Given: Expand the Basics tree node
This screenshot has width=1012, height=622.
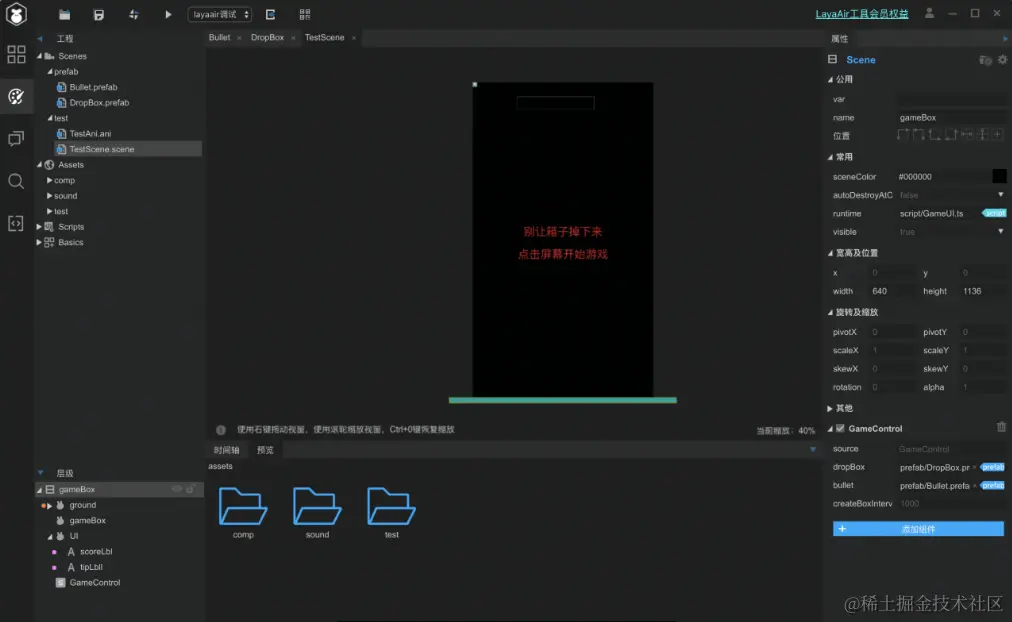Looking at the screenshot, I should tap(39, 242).
